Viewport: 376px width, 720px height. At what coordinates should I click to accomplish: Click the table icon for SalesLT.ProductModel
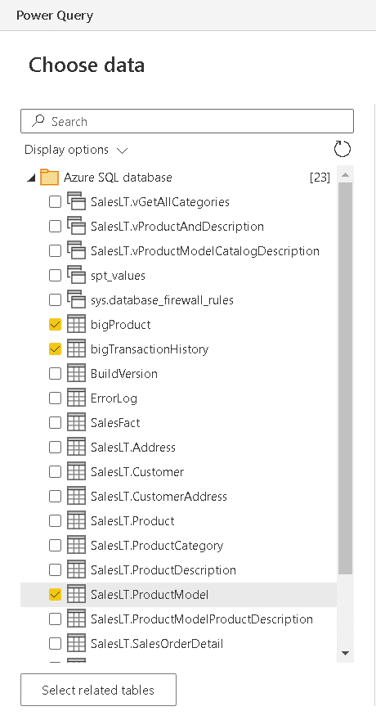(76, 595)
